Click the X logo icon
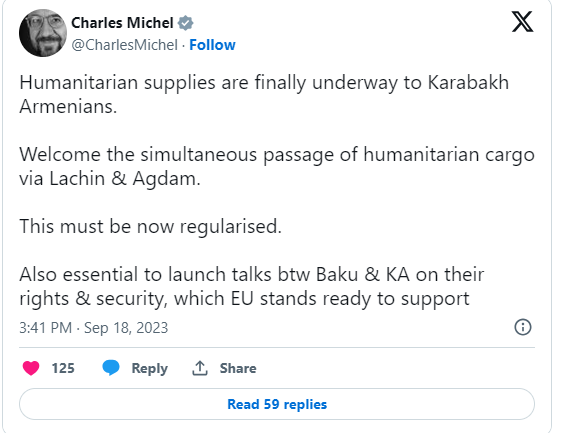The width and height of the screenshot is (567, 433). tap(522, 22)
